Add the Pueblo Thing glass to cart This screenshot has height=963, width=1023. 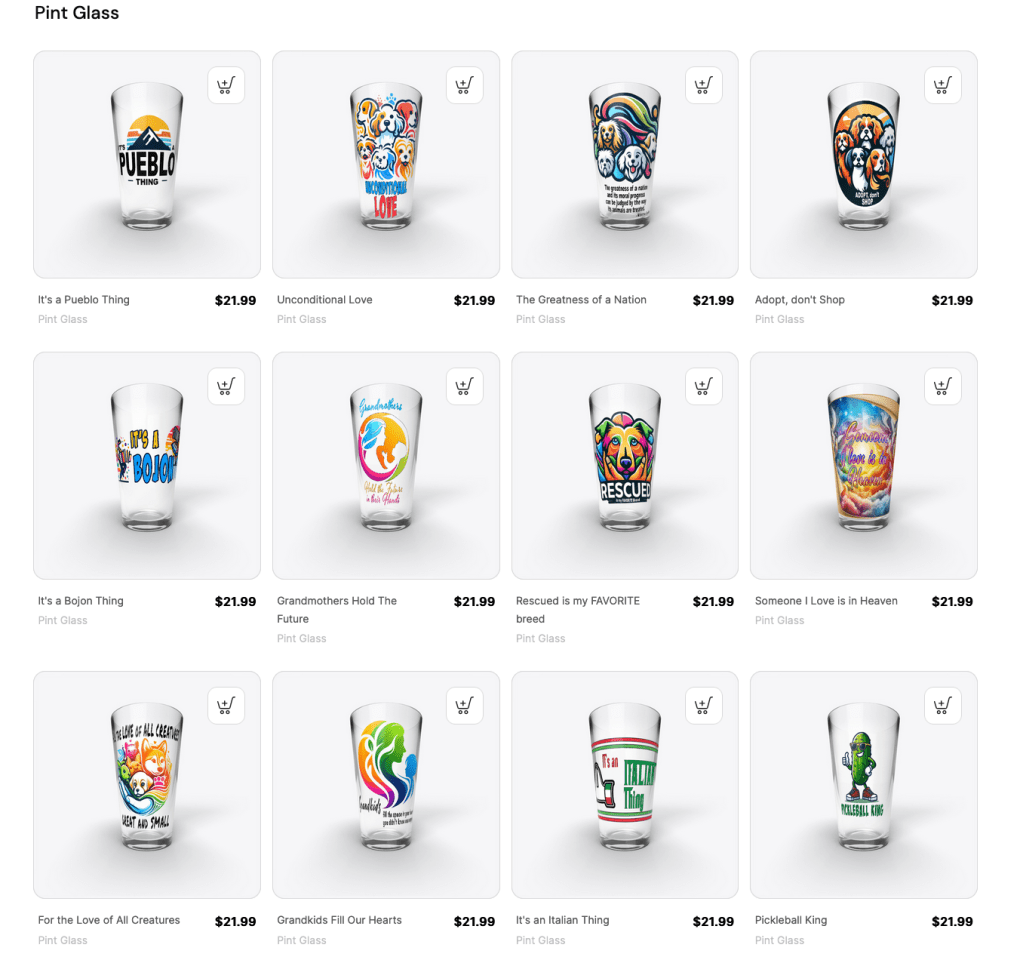pos(226,85)
